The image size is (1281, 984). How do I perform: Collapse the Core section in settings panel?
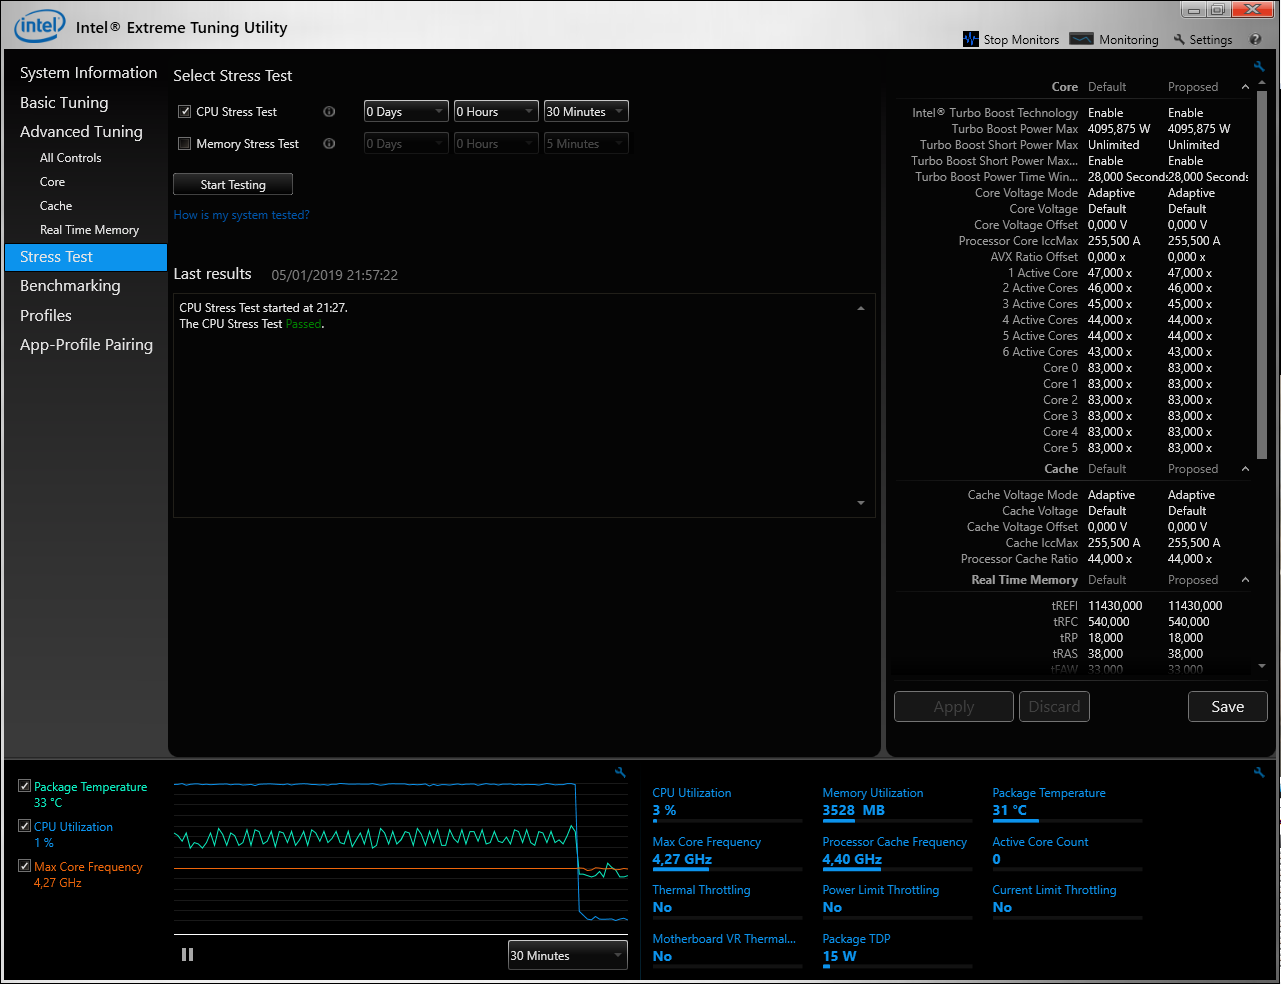click(1245, 87)
